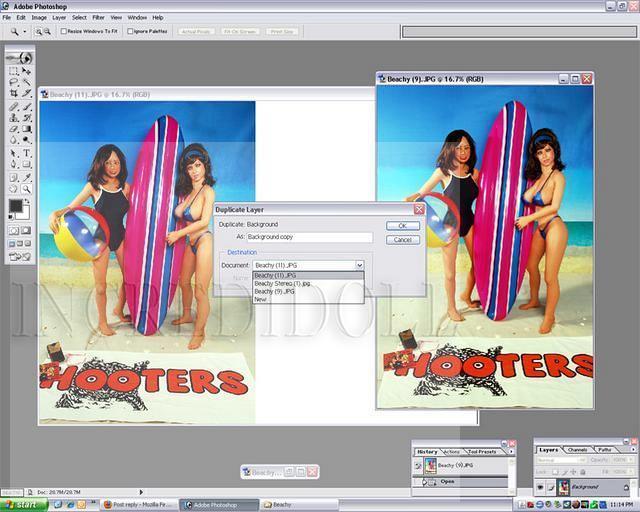Open Zoom tool preset picker arrow

pyautogui.click(x=24, y=31)
